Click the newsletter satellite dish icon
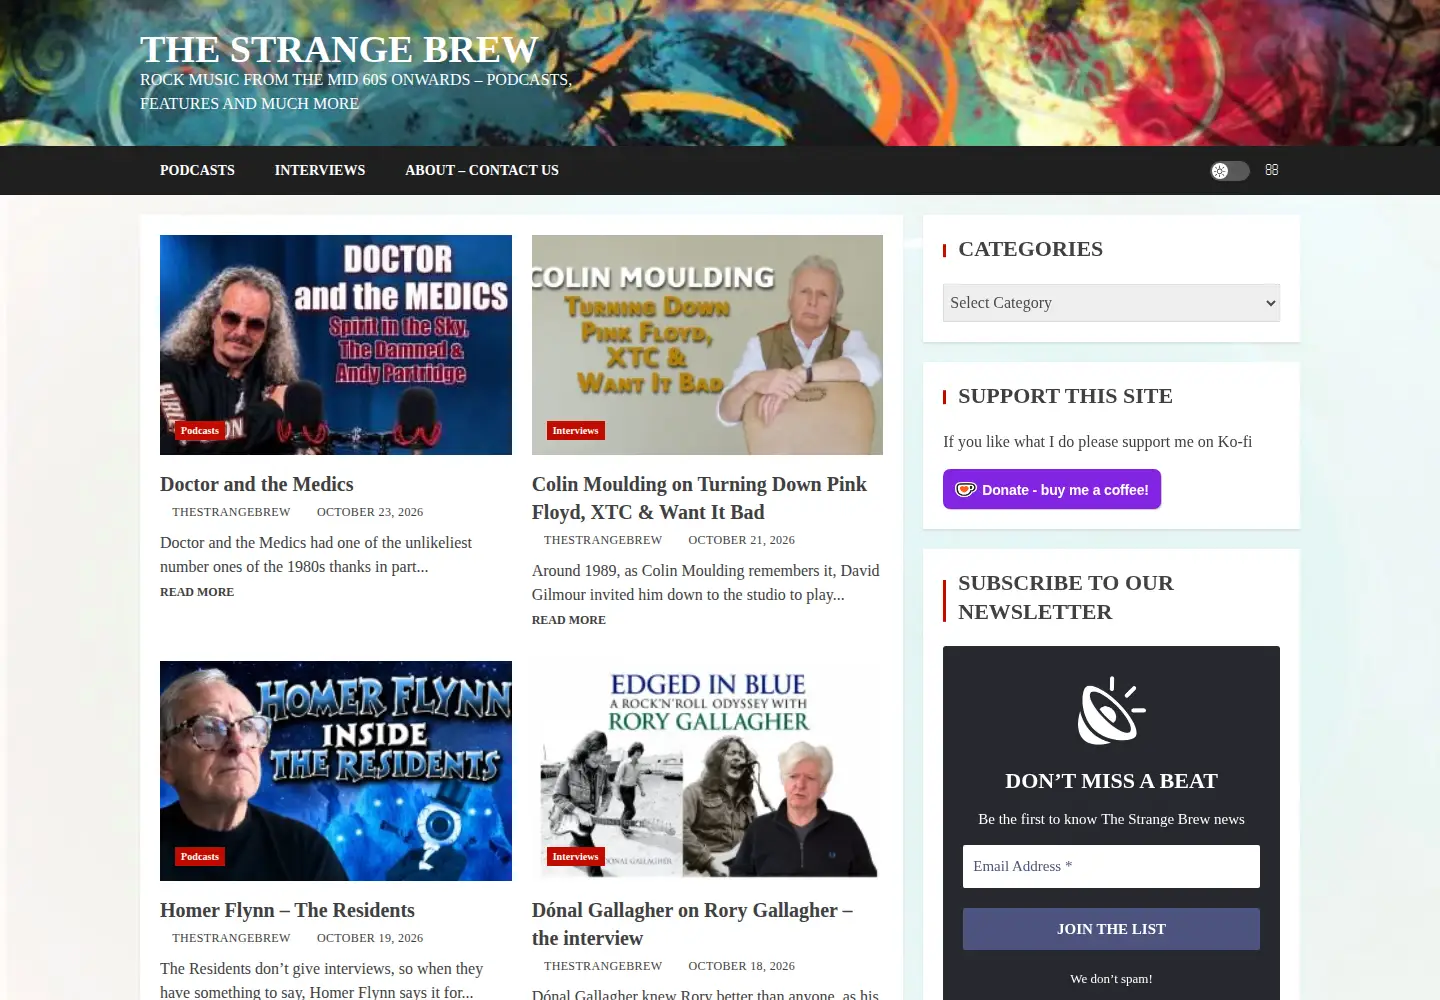Viewport: 1440px width, 1000px height. (1111, 711)
